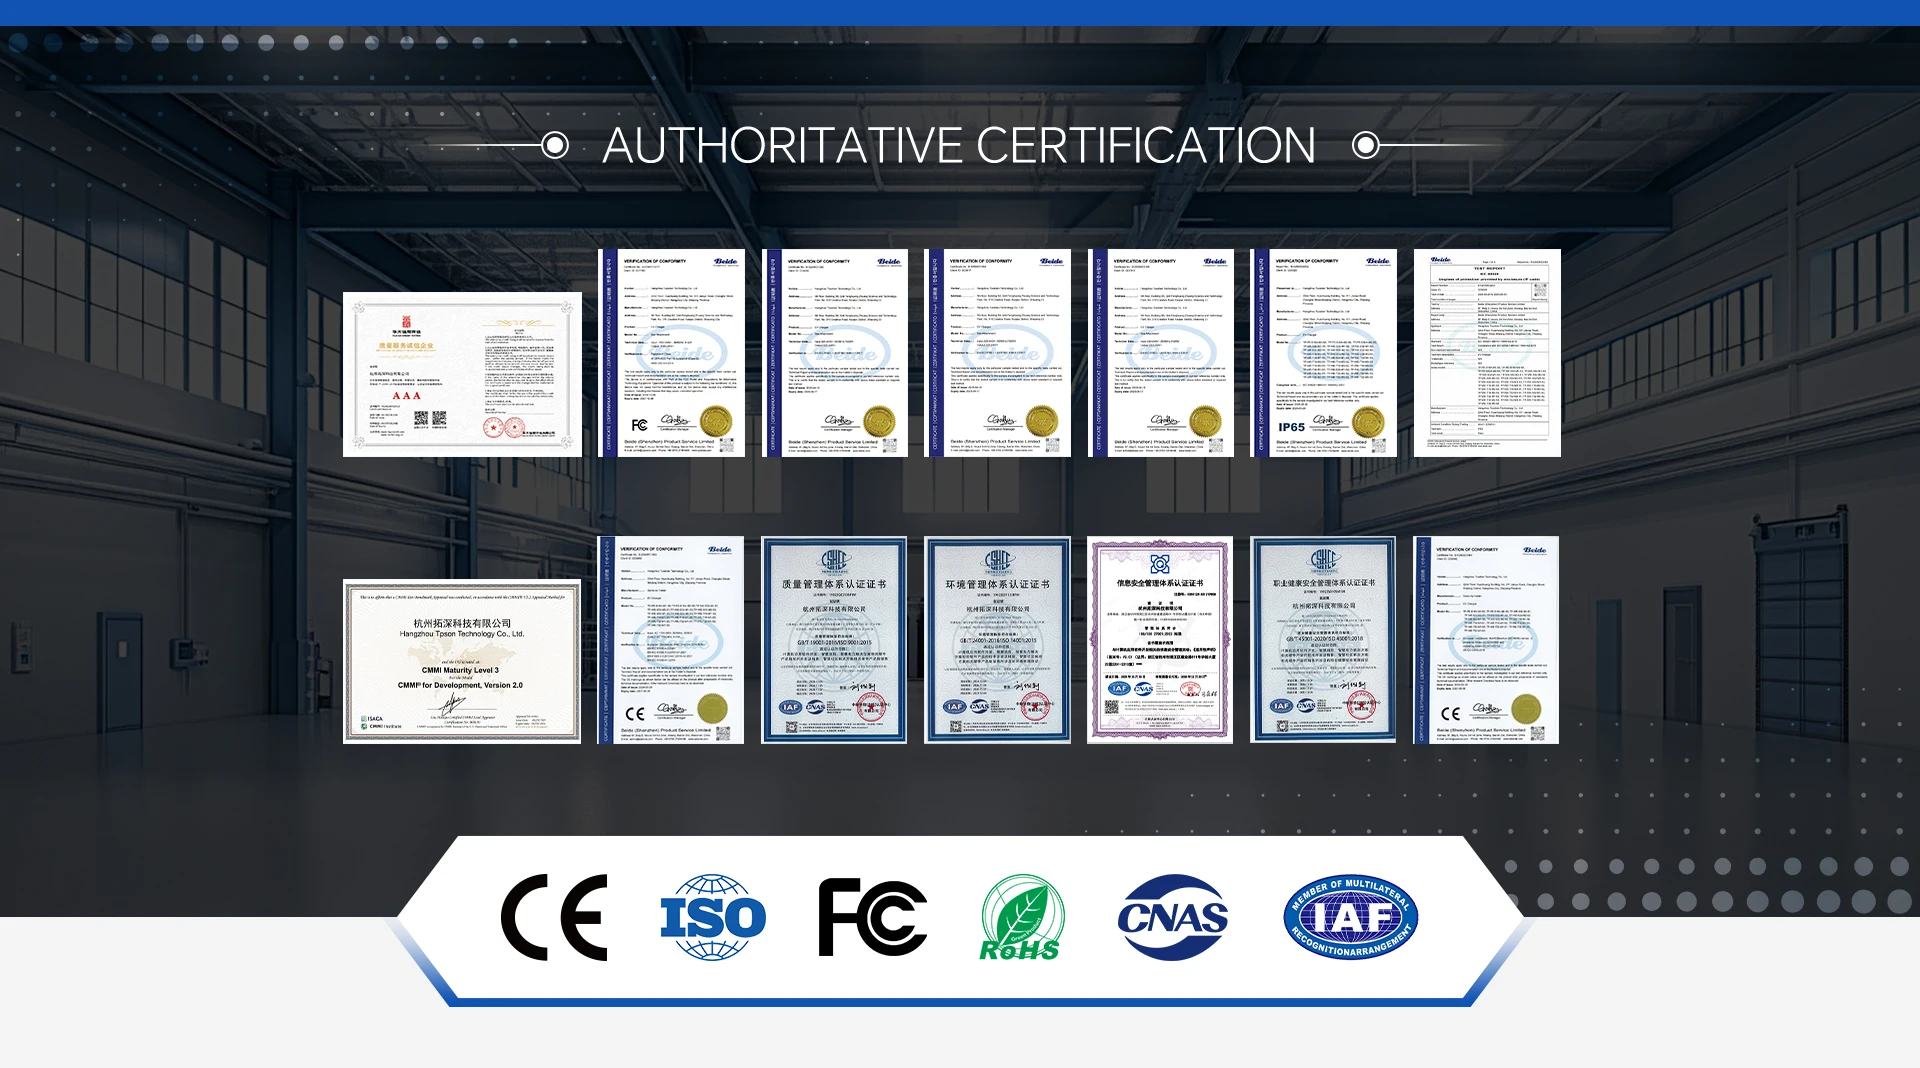View the 环境管理体系认证证书 certificate
Screen dimensions: 1920x1068
(x=998, y=640)
